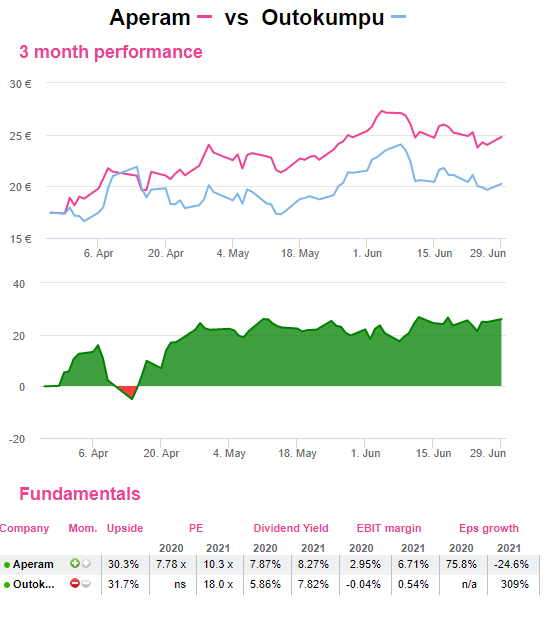Viewport: 545px width, 620px height.
Task: Click Outokumpu dividend yield 7.82%
Action: coord(313,584)
